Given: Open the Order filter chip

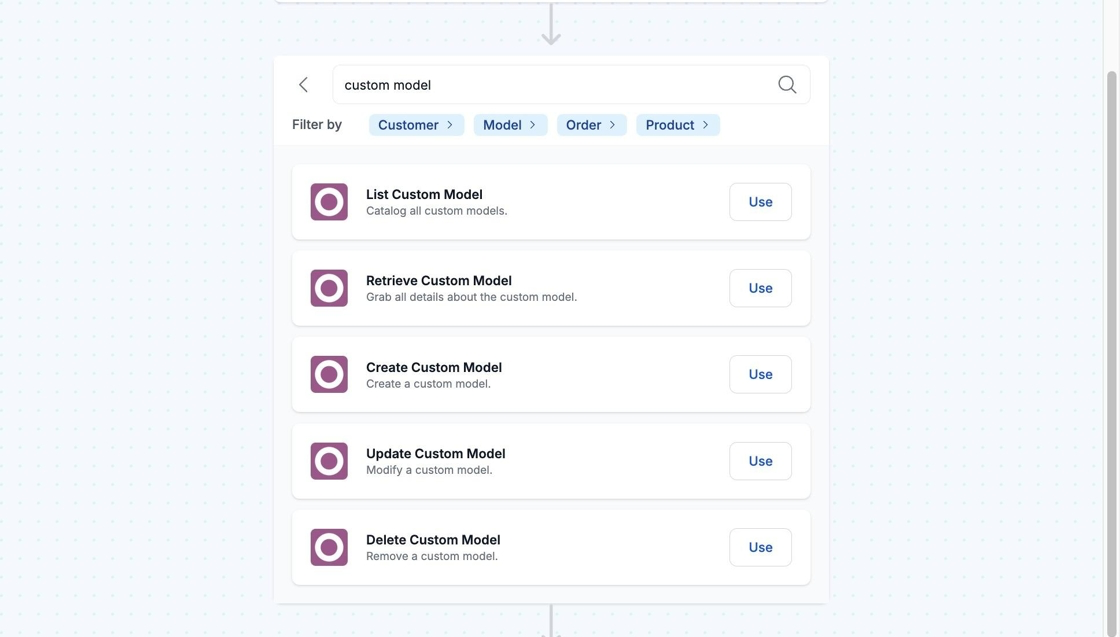Looking at the screenshot, I should coord(591,125).
